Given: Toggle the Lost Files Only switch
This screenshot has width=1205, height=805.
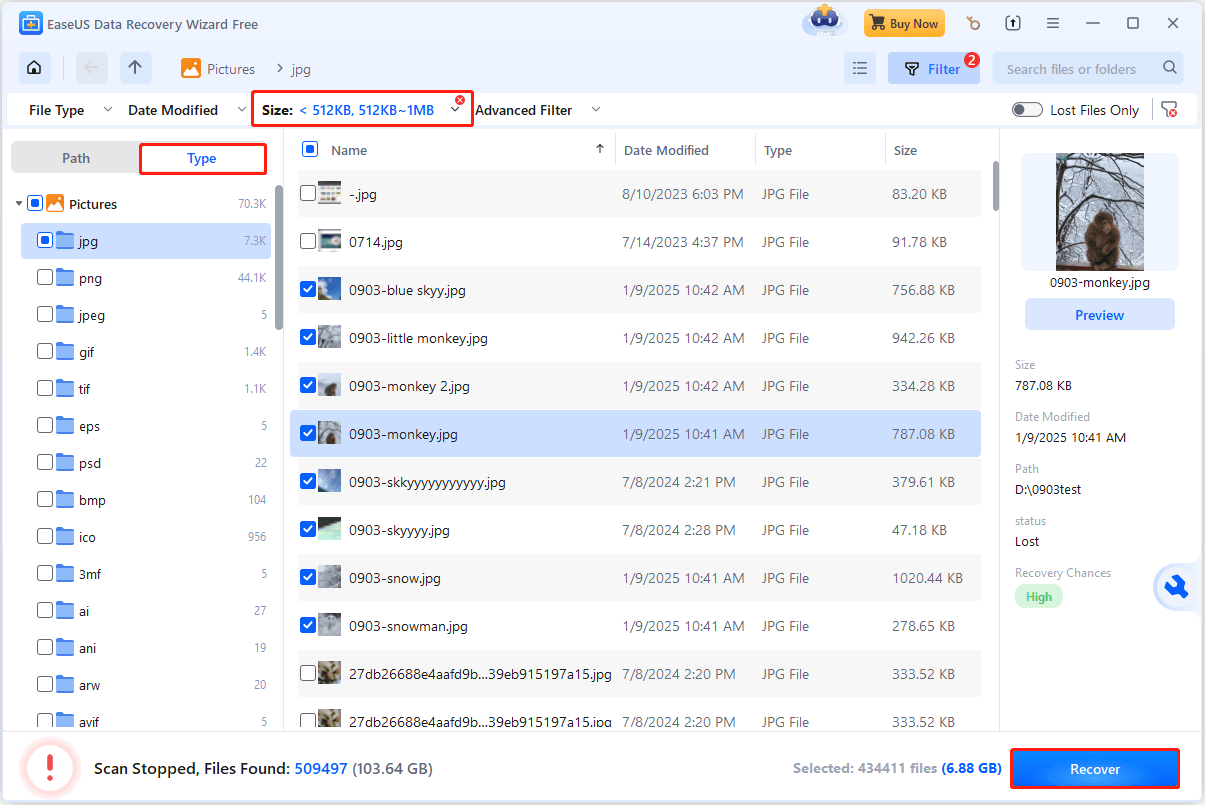Looking at the screenshot, I should (1027, 110).
